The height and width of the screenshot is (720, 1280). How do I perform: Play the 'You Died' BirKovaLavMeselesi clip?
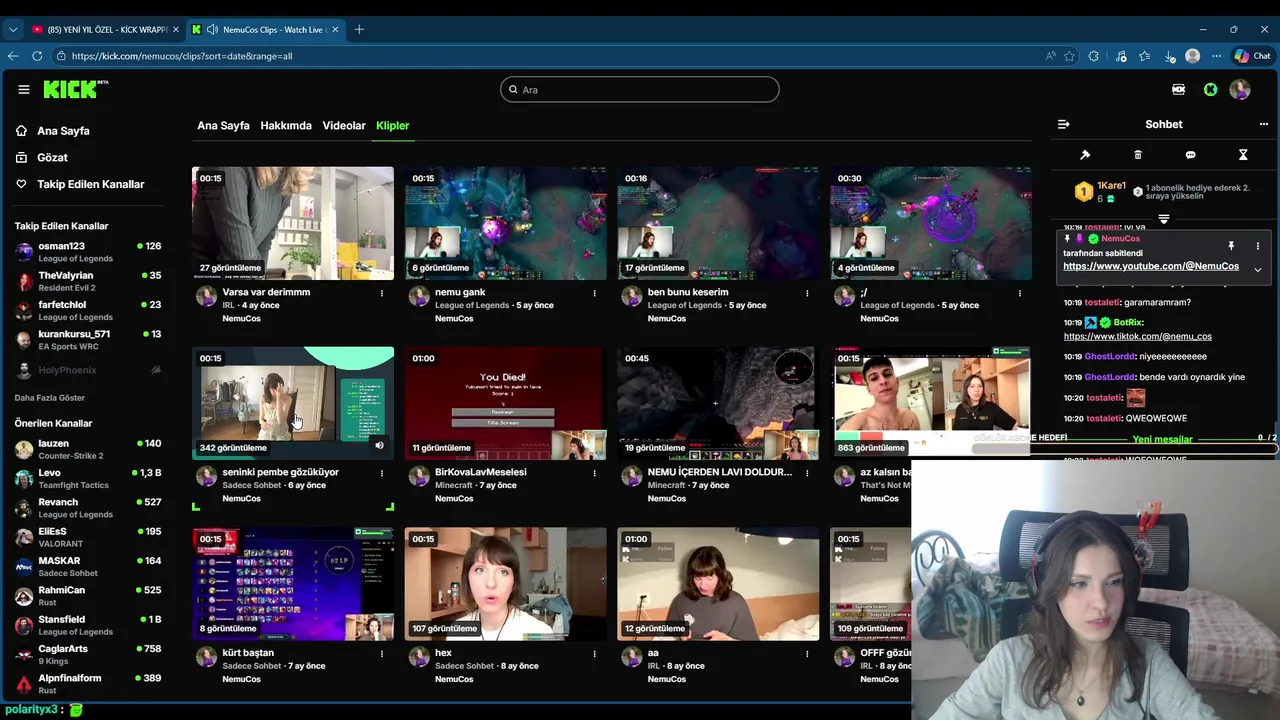point(506,403)
